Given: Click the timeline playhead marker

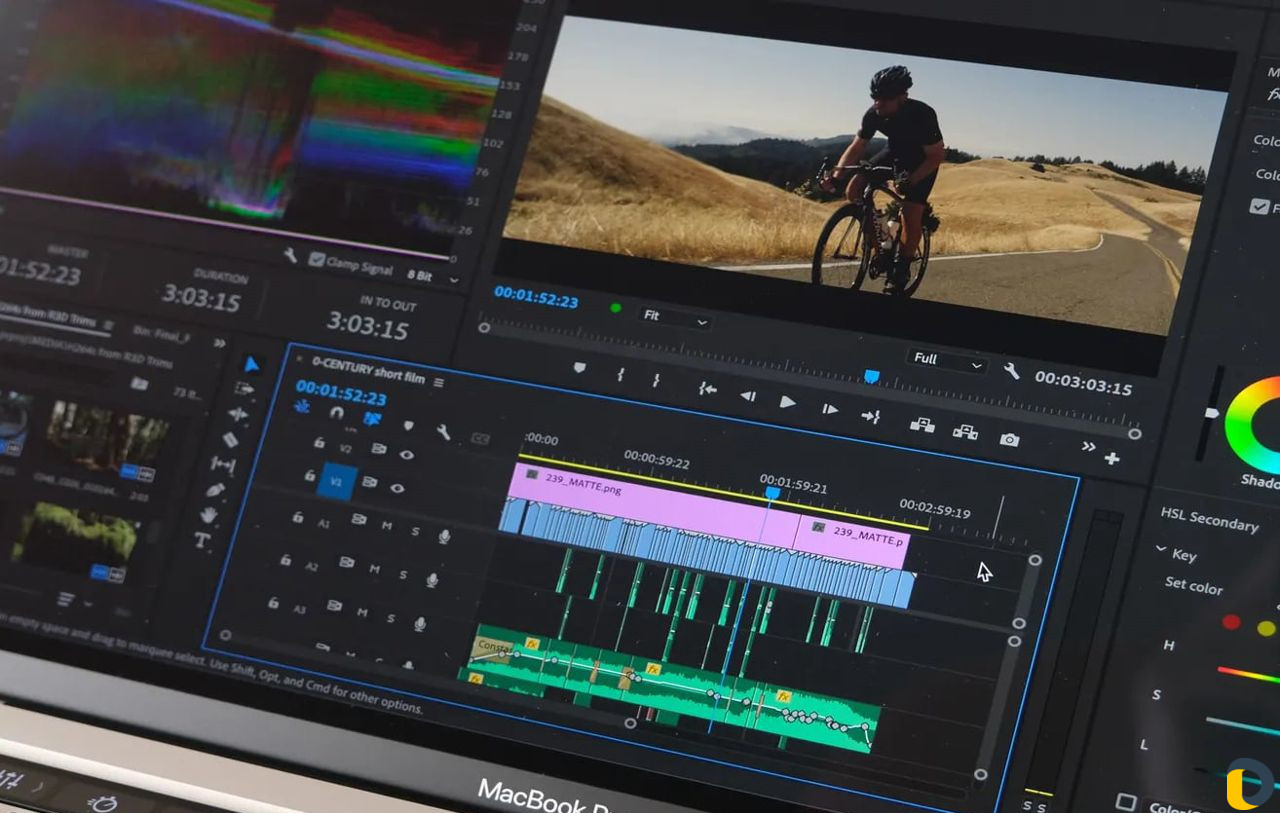Looking at the screenshot, I should 771,493.
